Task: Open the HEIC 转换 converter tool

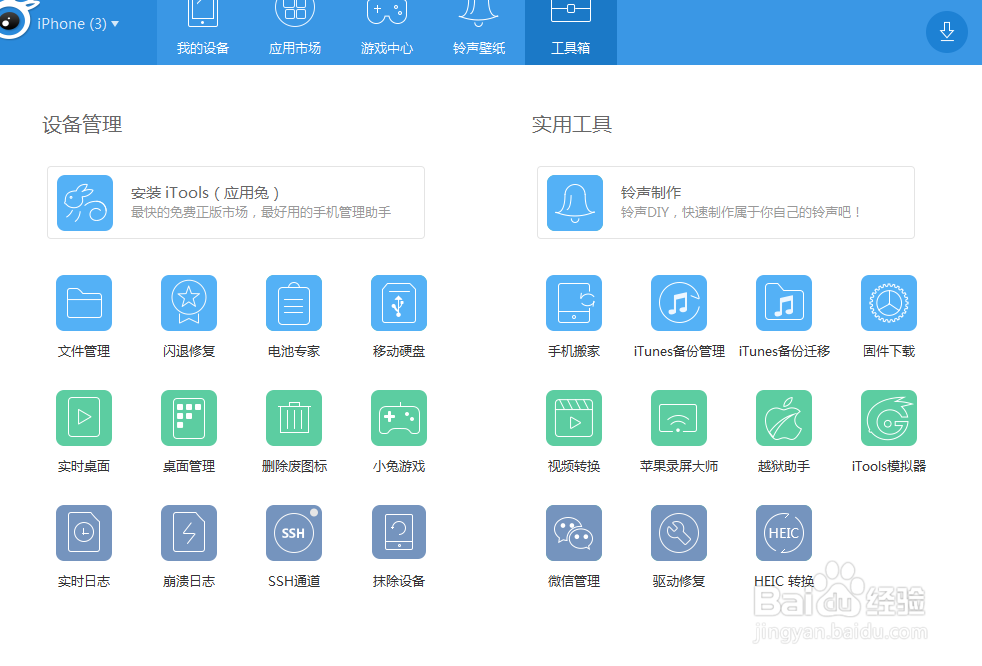Action: point(784,533)
